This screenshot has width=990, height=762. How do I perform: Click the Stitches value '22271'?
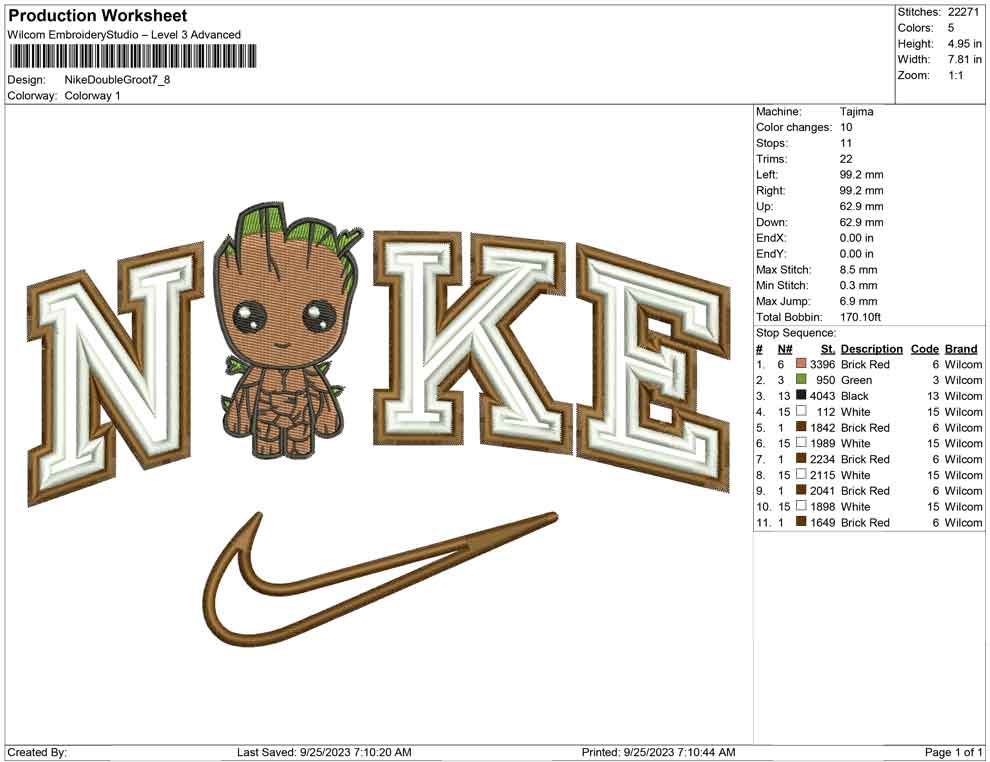(963, 12)
